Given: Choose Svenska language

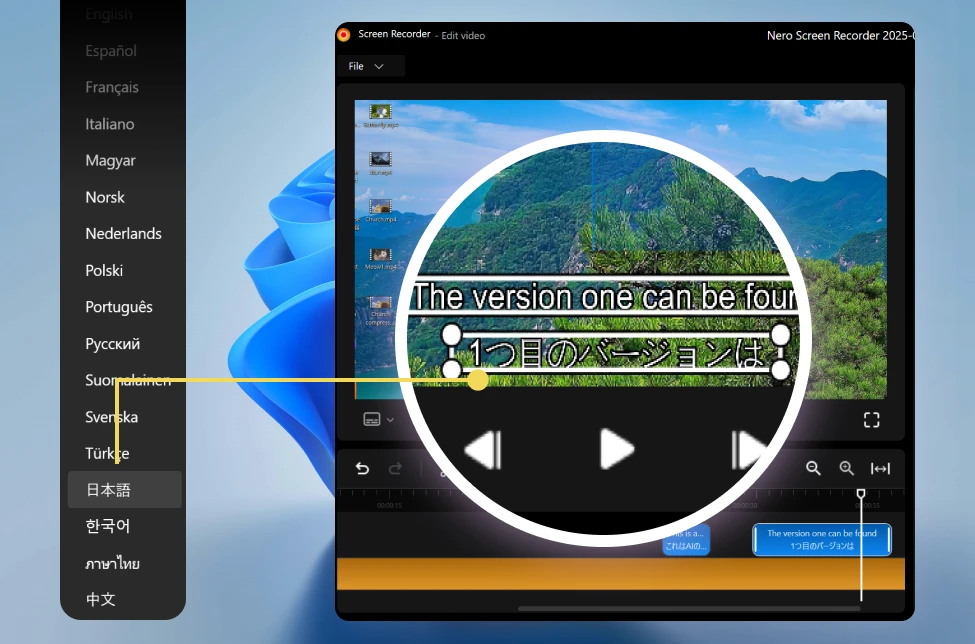Looking at the screenshot, I should pos(111,417).
